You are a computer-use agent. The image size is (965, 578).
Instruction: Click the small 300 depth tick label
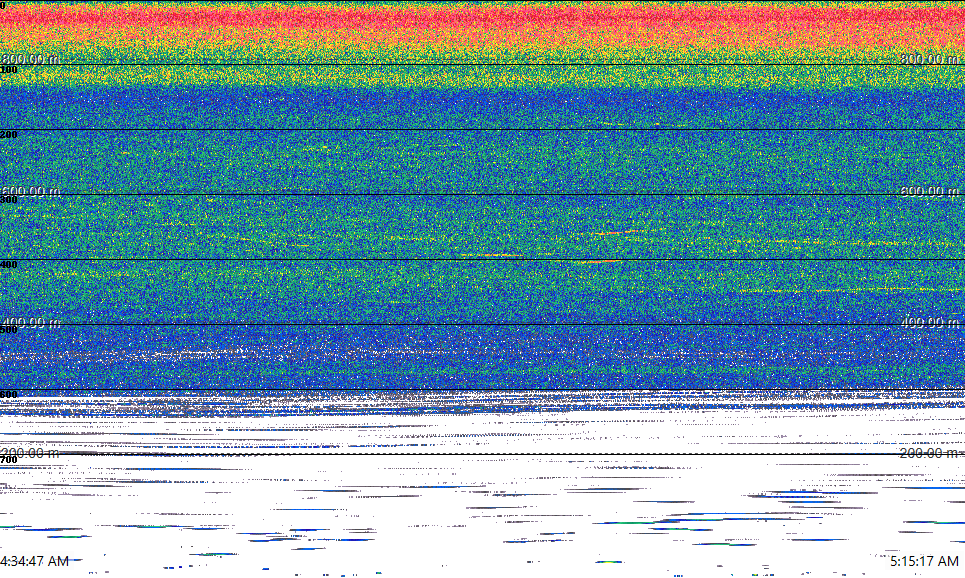(9, 200)
